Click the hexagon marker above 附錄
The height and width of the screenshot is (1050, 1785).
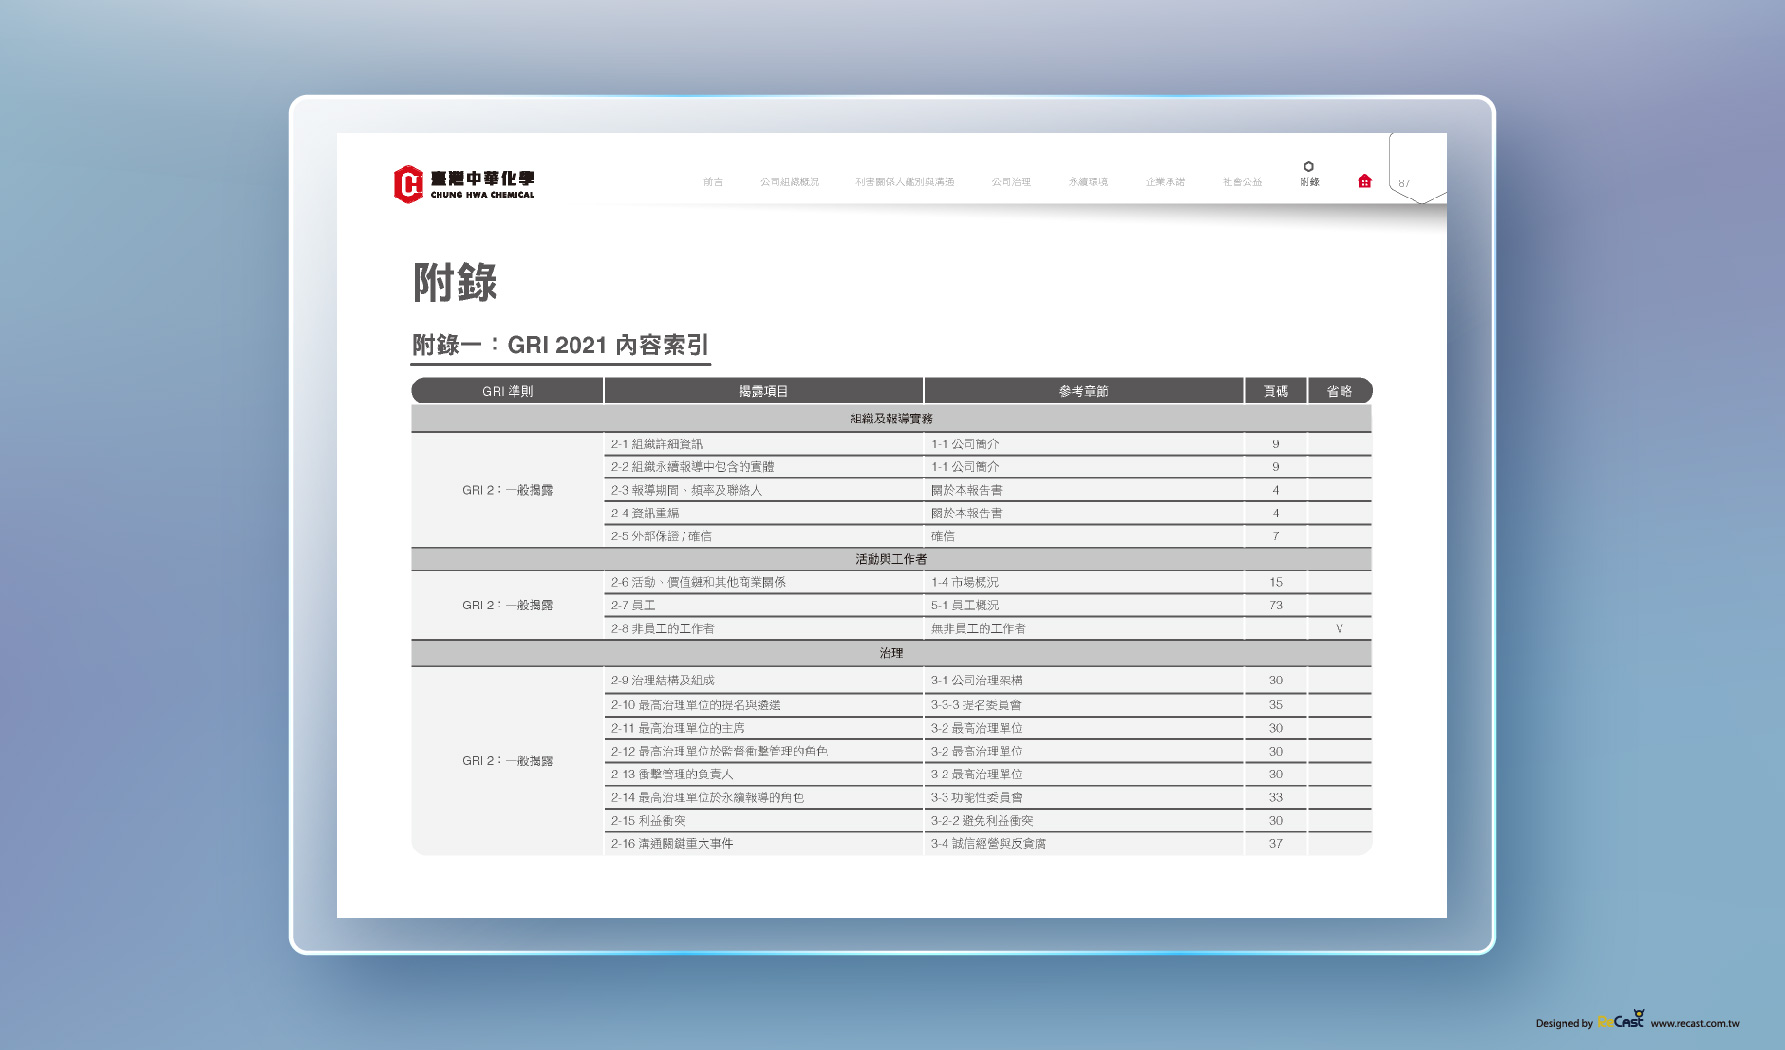pos(1308,166)
